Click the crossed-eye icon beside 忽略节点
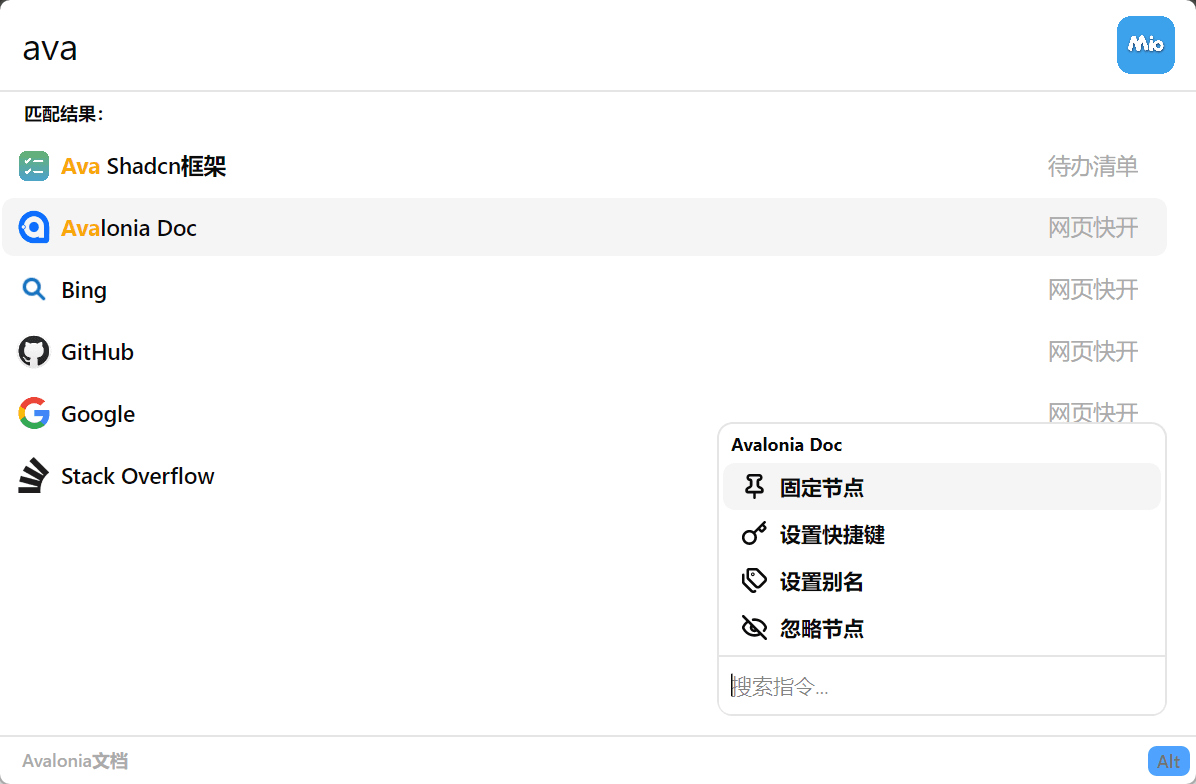 (754, 628)
